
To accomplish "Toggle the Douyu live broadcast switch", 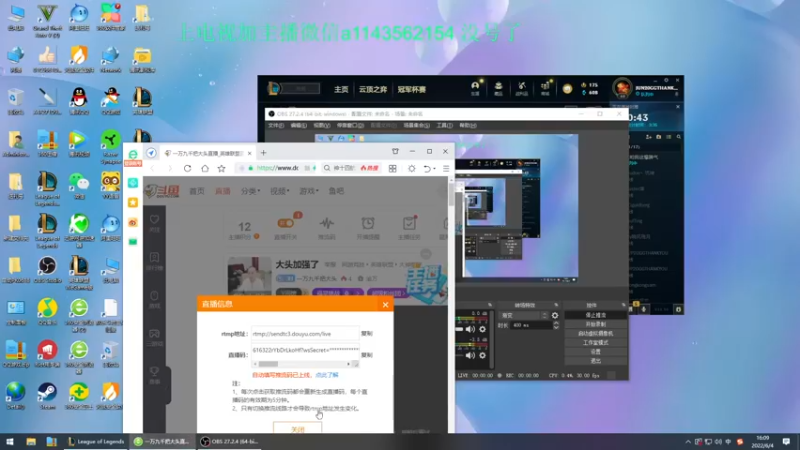I will tap(285, 223).
